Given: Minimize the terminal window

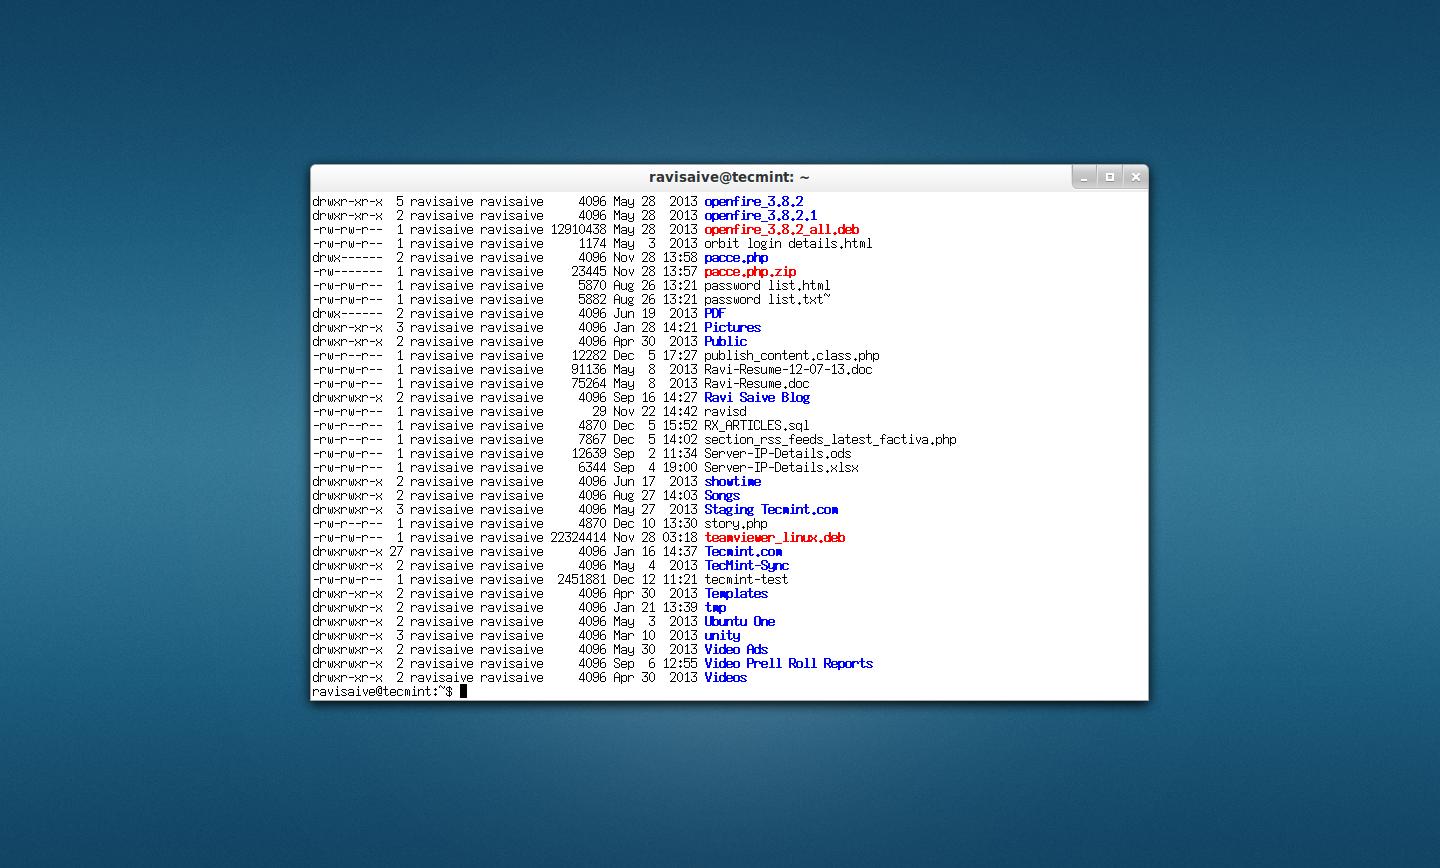Looking at the screenshot, I should (x=1084, y=176).
